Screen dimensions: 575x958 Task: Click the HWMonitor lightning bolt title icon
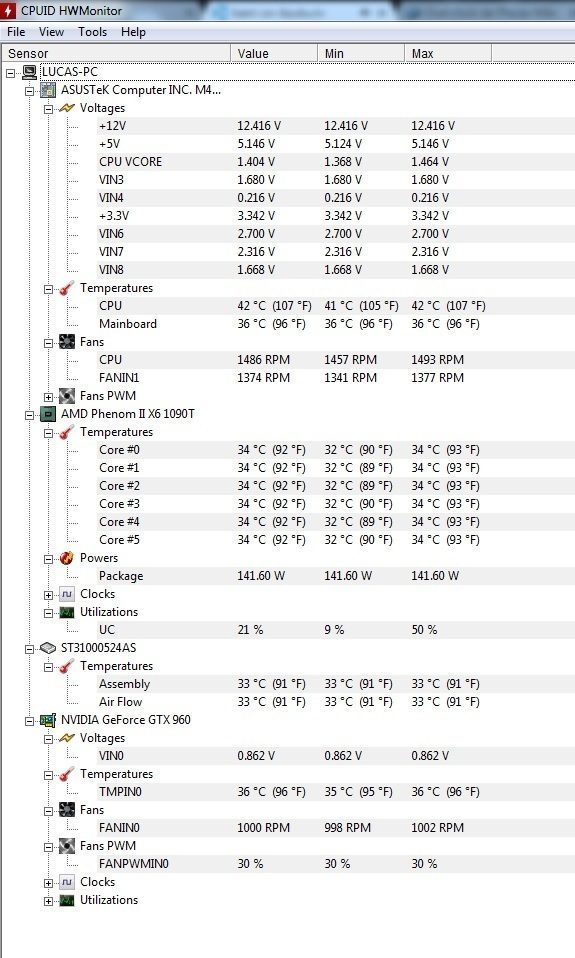click(9, 10)
